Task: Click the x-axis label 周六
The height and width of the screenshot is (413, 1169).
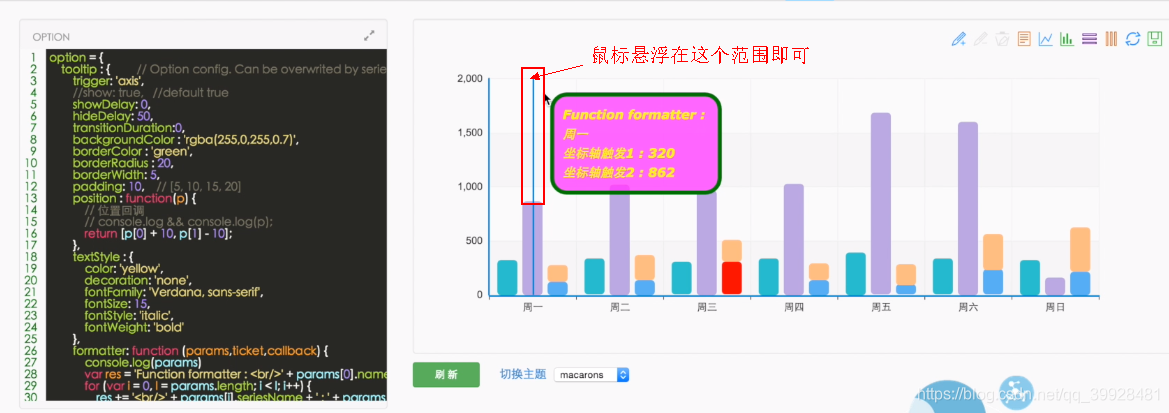Action: (x=968, y=306)
